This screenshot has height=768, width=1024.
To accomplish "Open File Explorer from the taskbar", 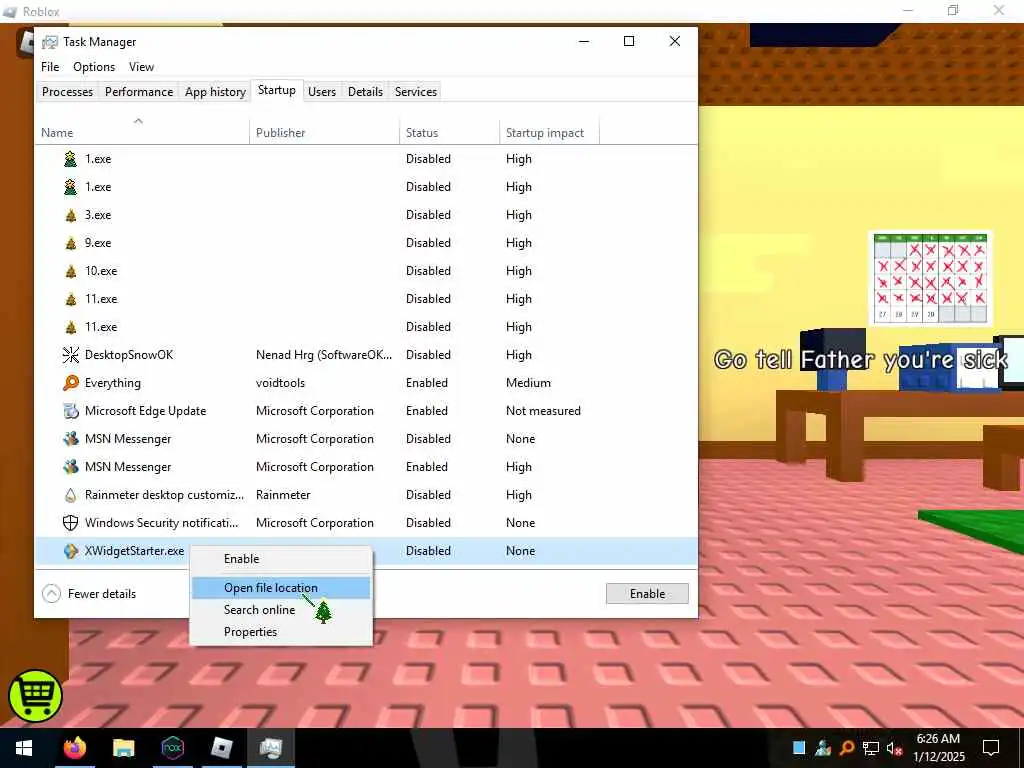I will [x=123, y=748].
